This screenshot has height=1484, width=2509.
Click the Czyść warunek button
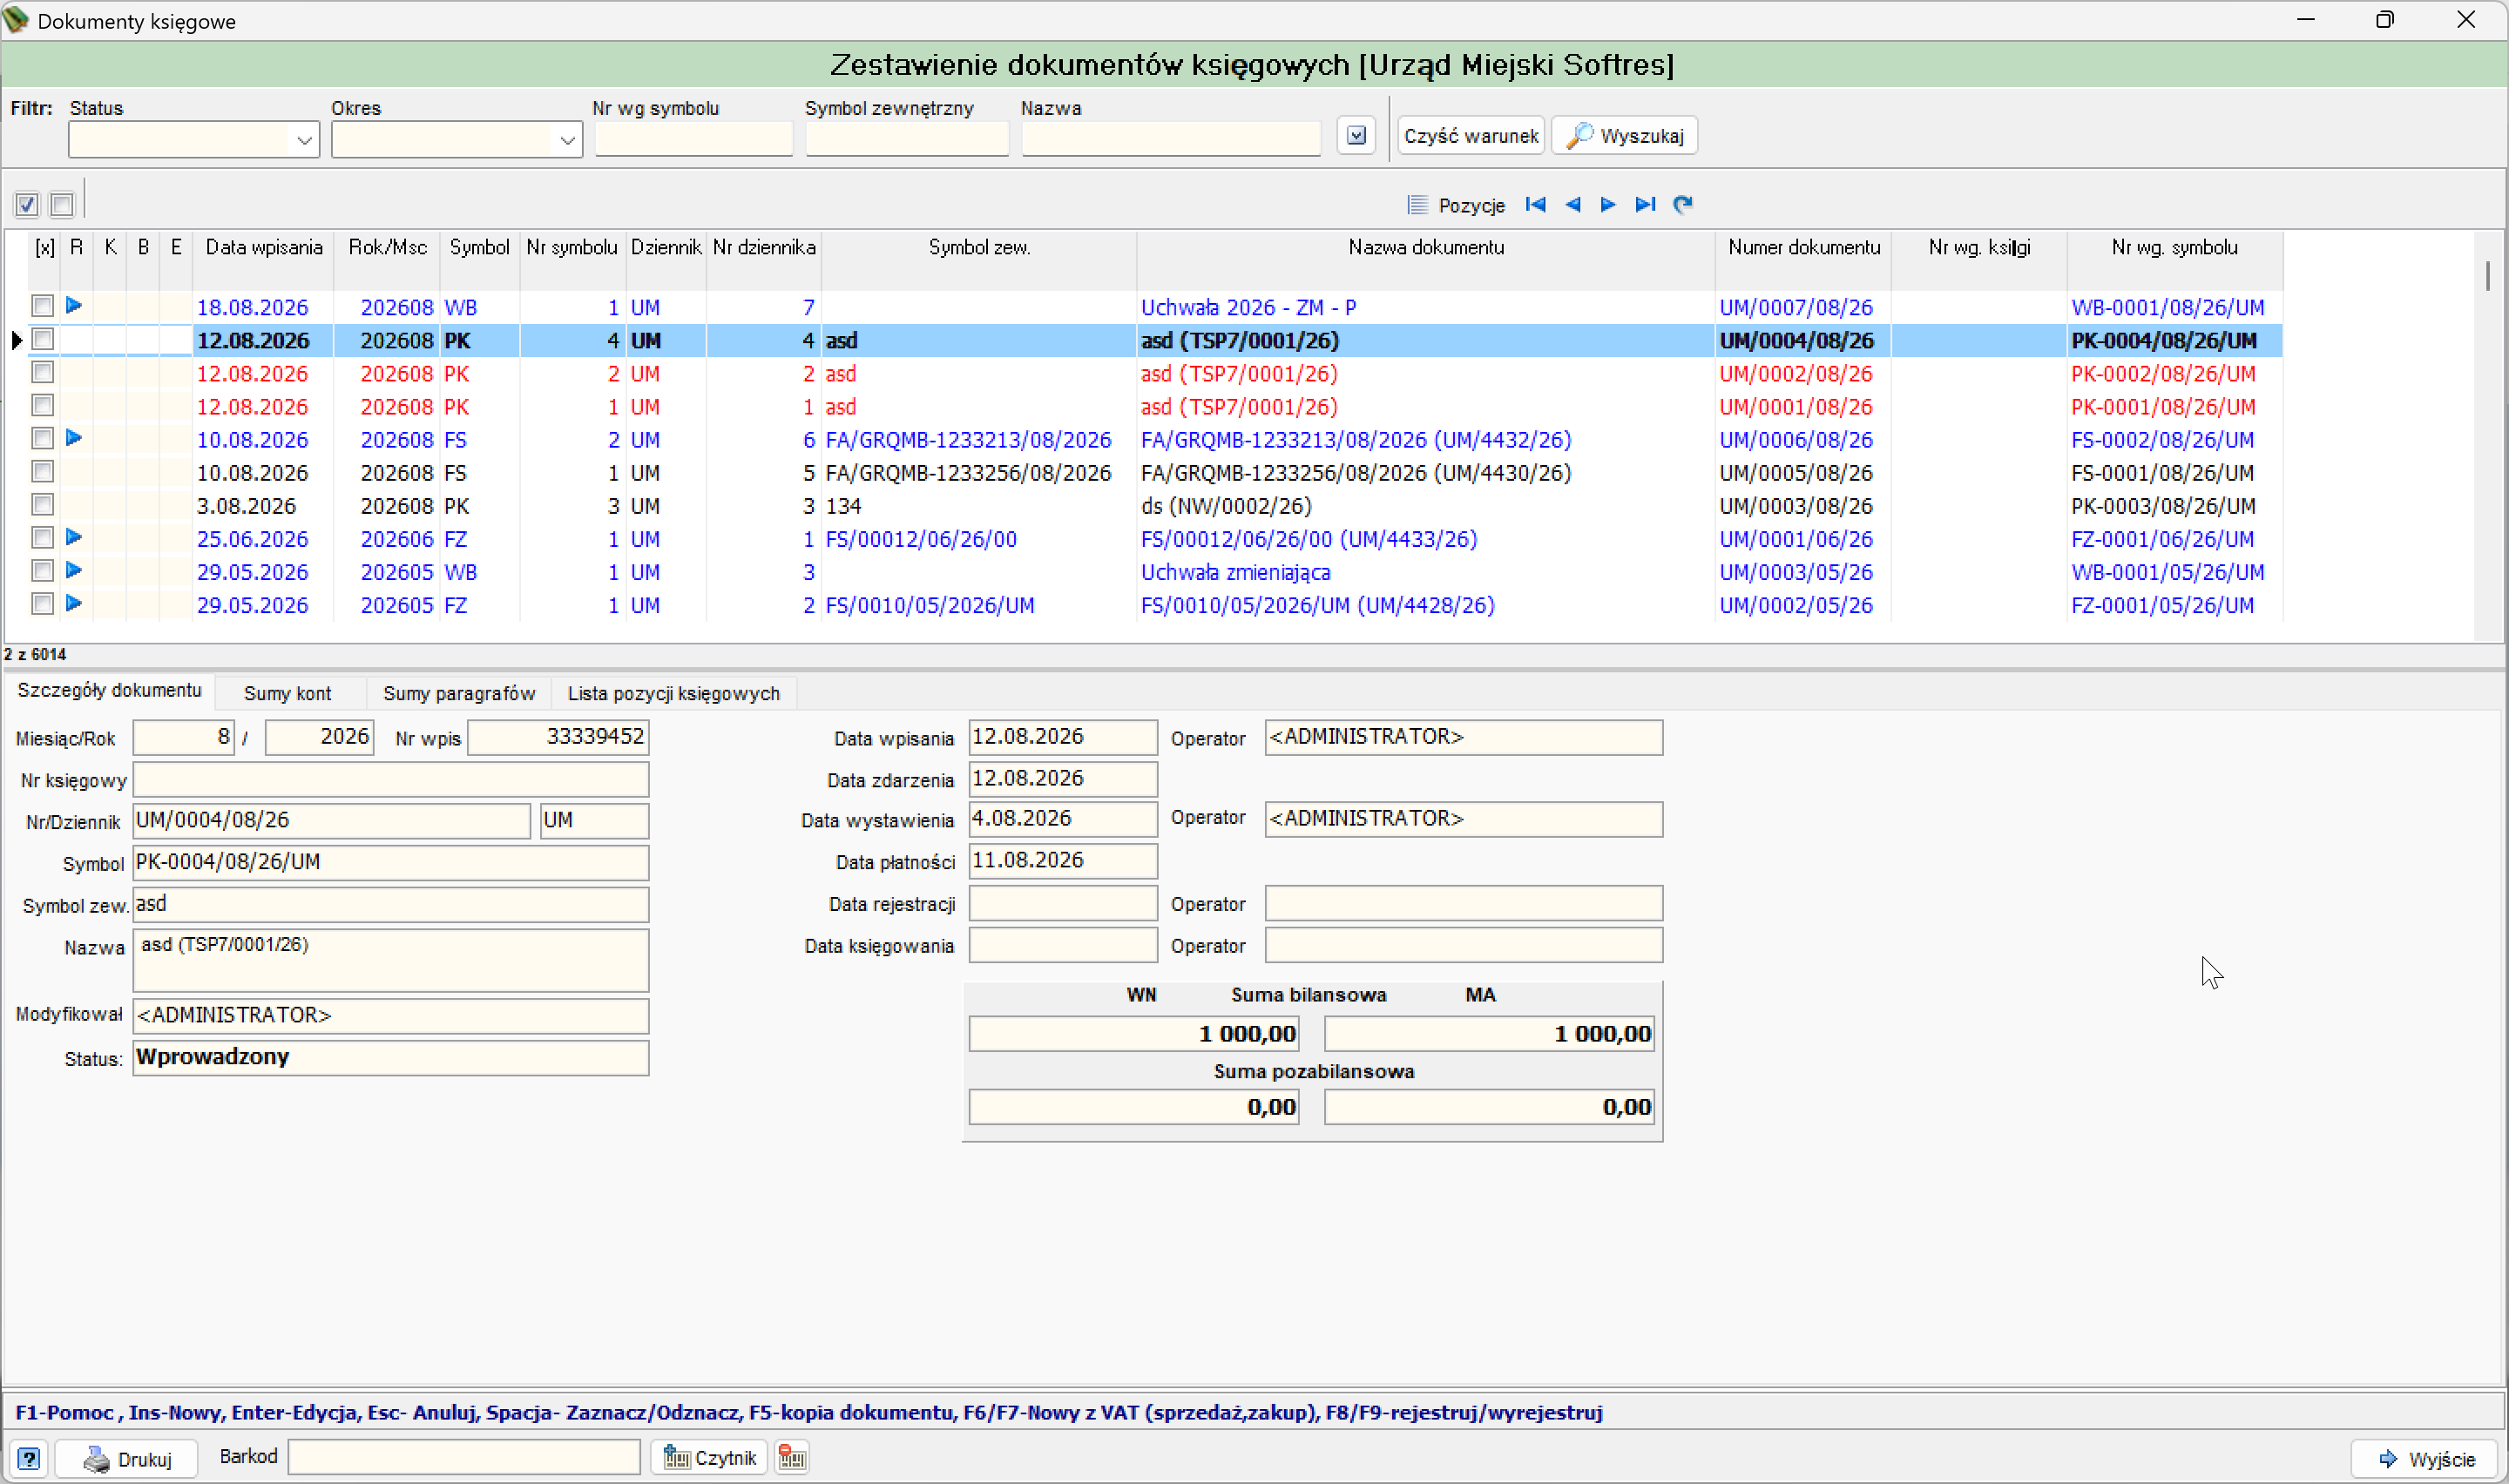click(x=1471, y=136)
